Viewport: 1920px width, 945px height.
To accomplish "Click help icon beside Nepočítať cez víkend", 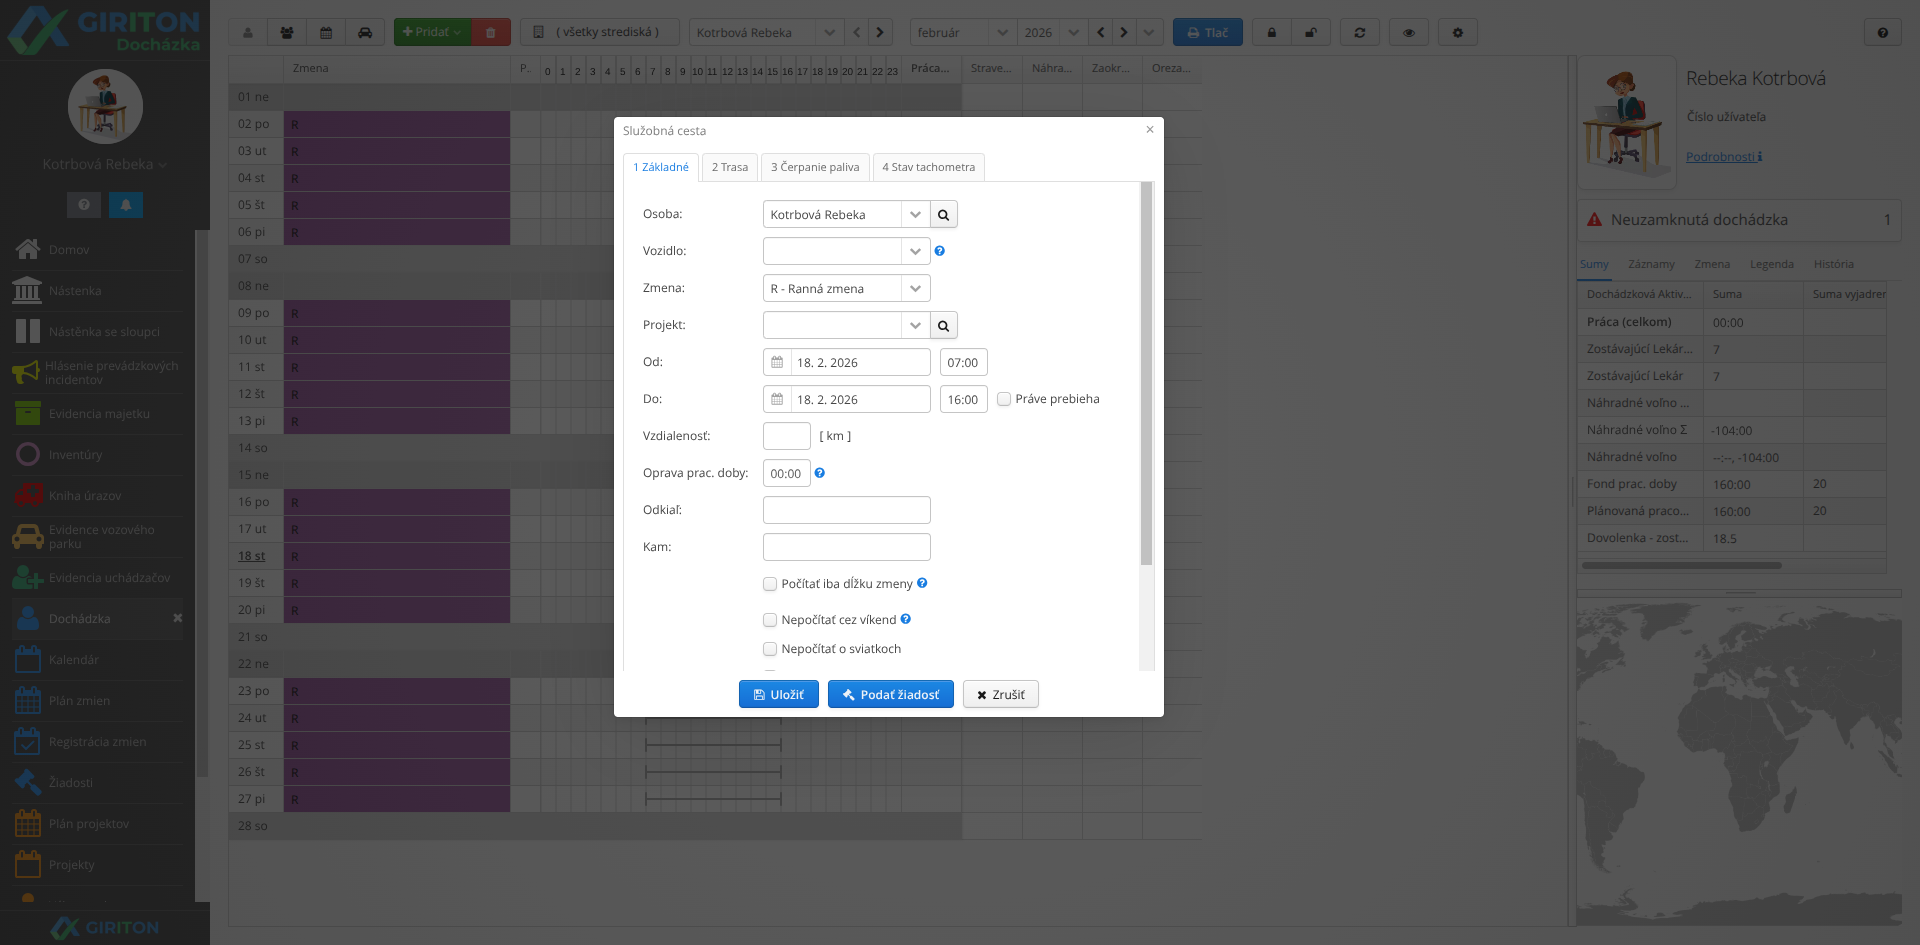I will (x=905, y=619).
